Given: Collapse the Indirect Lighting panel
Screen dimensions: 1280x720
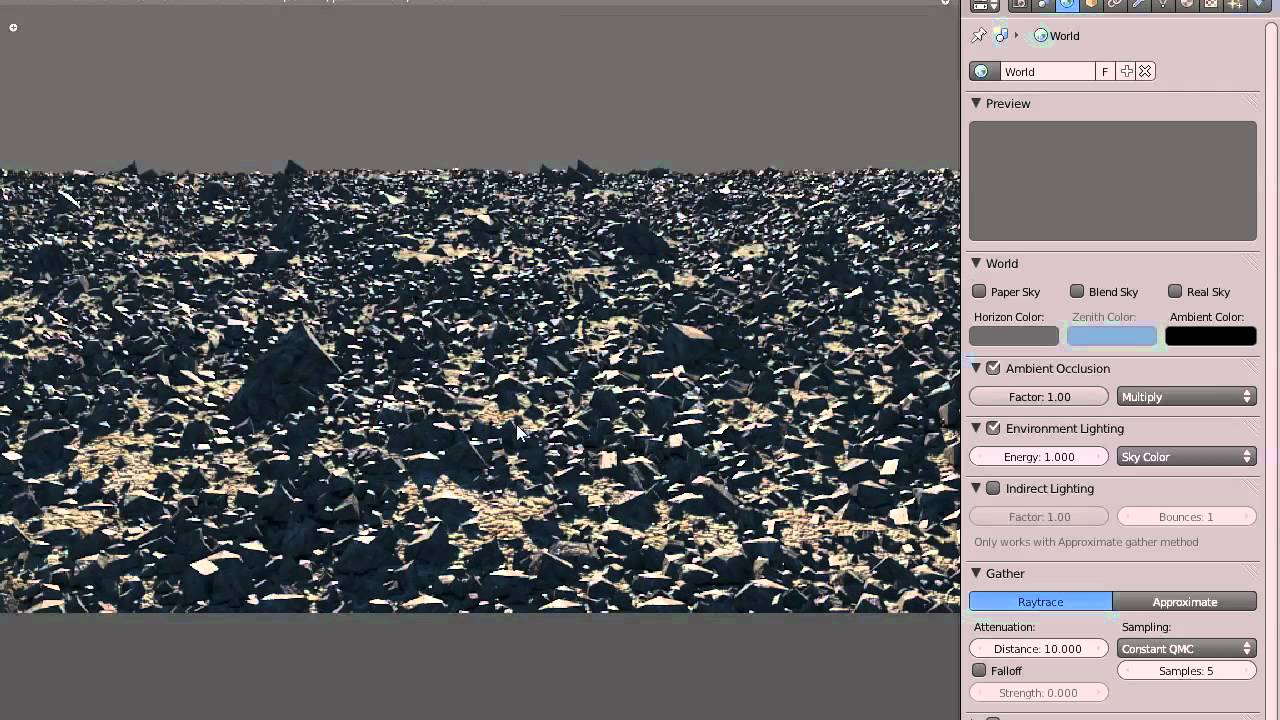Looking at the screenshot, I should pos(976,489).
